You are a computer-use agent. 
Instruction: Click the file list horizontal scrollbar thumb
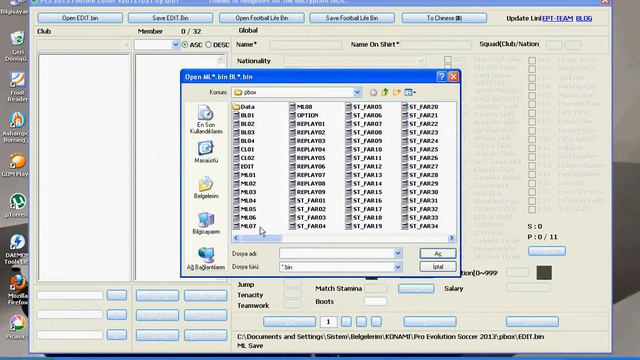click(x=261, y=238)
